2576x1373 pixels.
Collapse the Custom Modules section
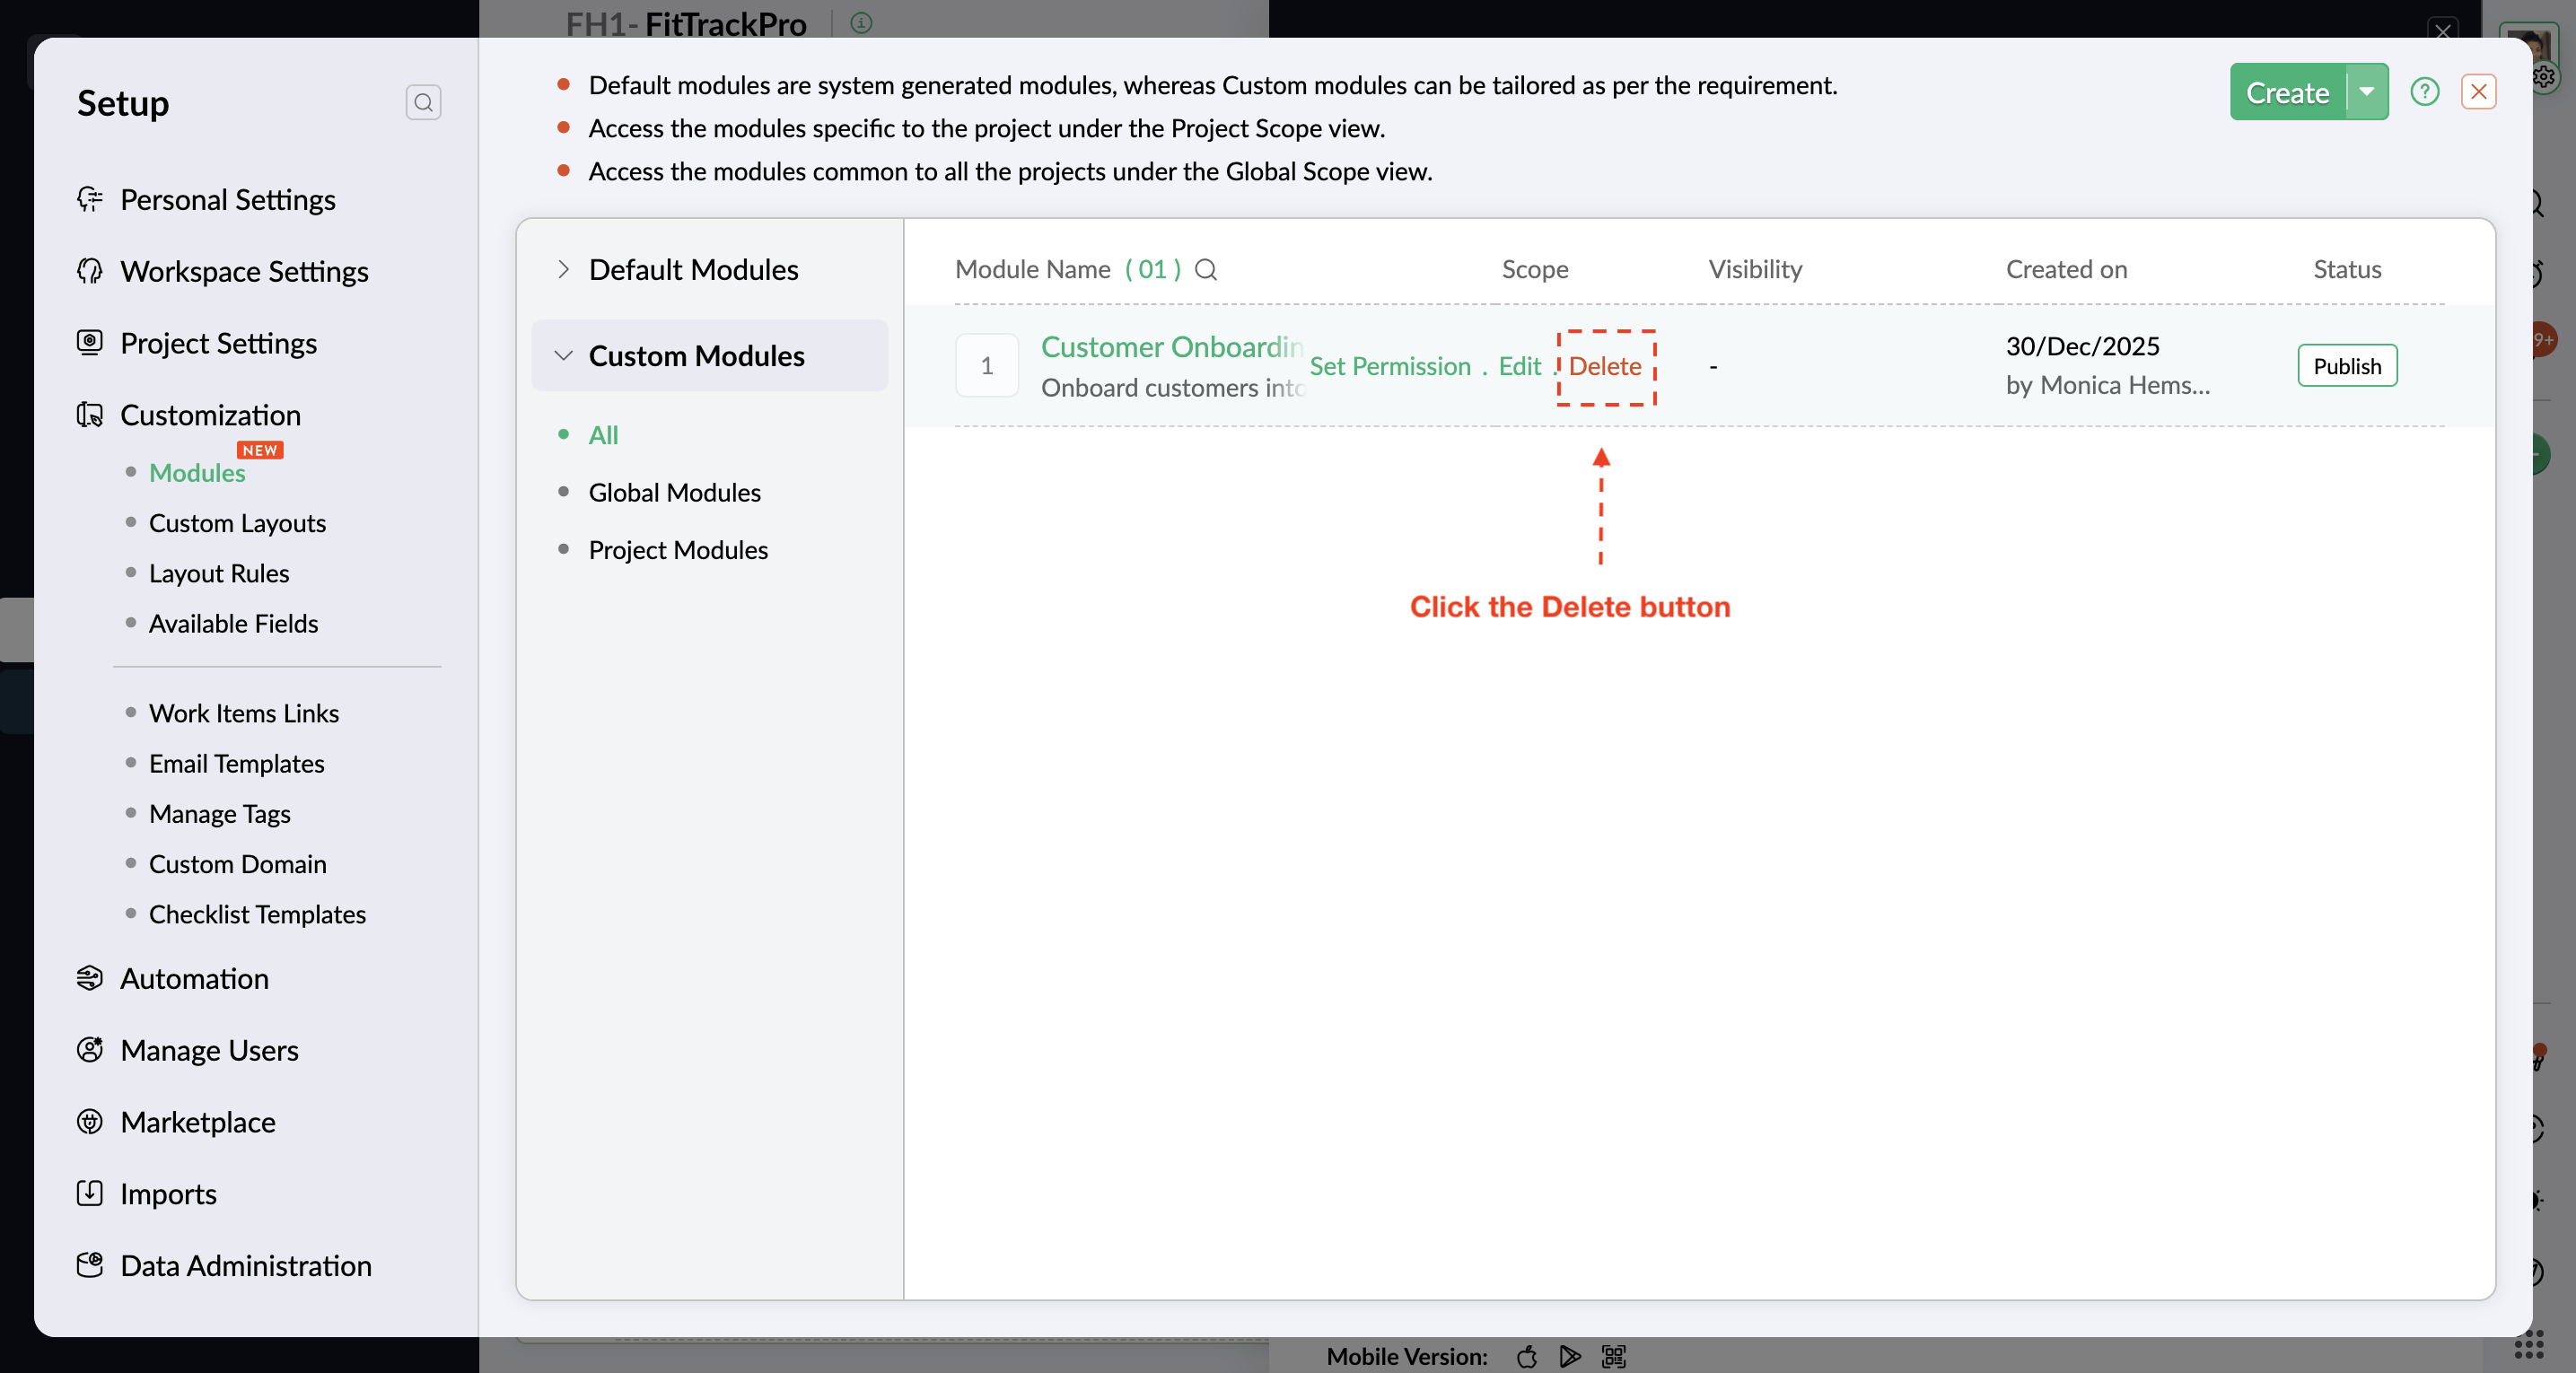click(x=564, y=356)
